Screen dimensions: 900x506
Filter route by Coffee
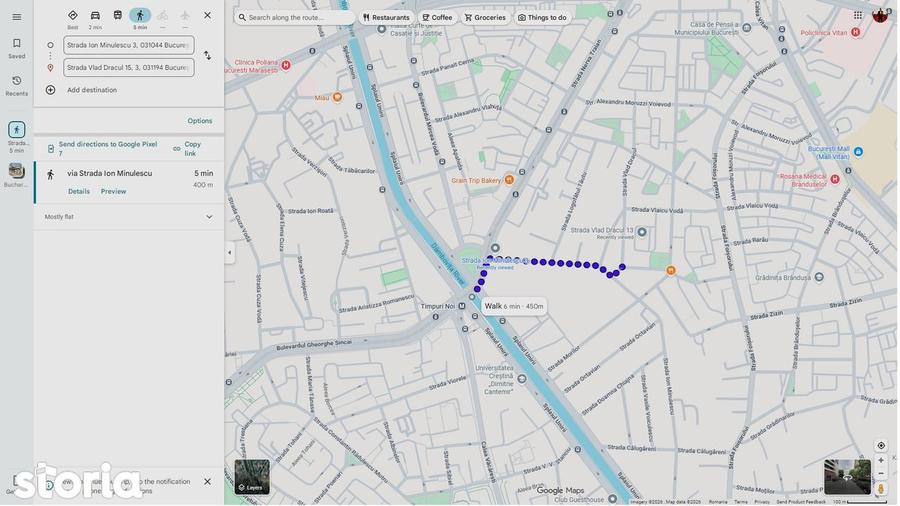(x=437, y=18)
